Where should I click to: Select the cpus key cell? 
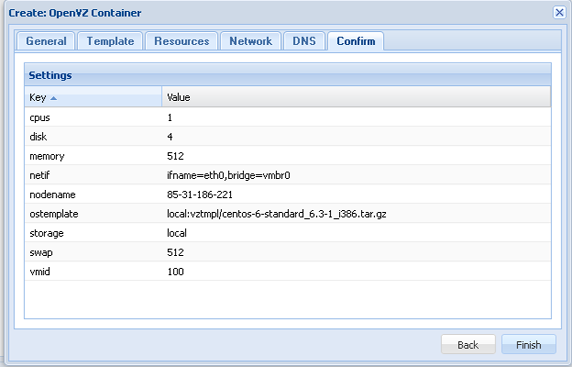pyautogui.click(x=93, y=117)
